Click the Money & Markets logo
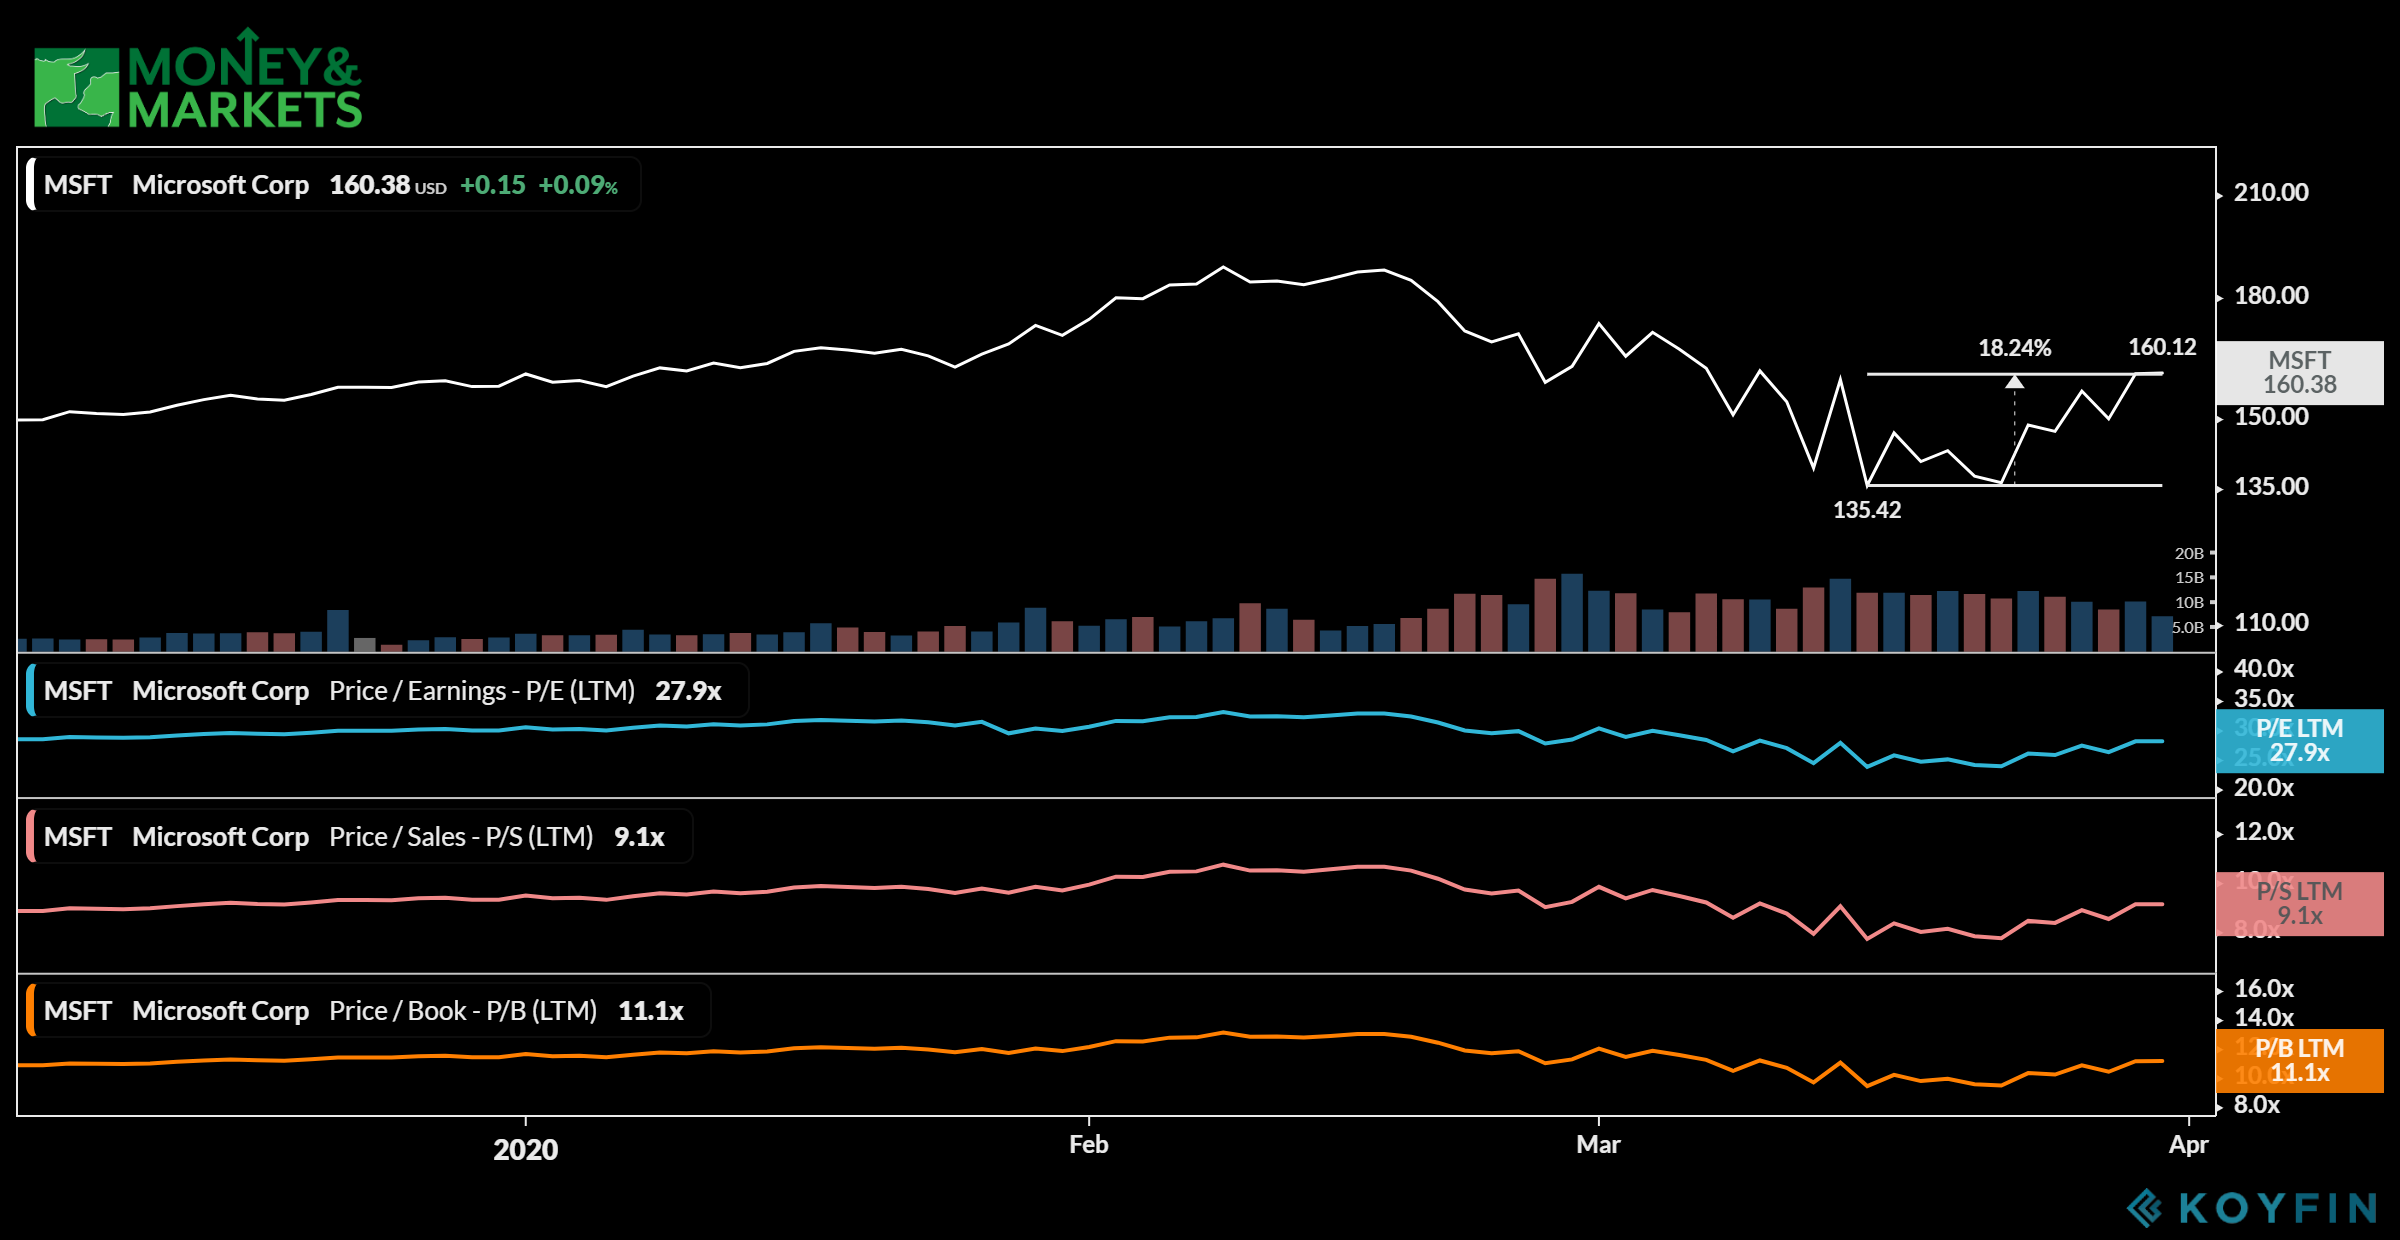The width and height of the screenshot is (2400, 1240). click(x=198, y=80)
